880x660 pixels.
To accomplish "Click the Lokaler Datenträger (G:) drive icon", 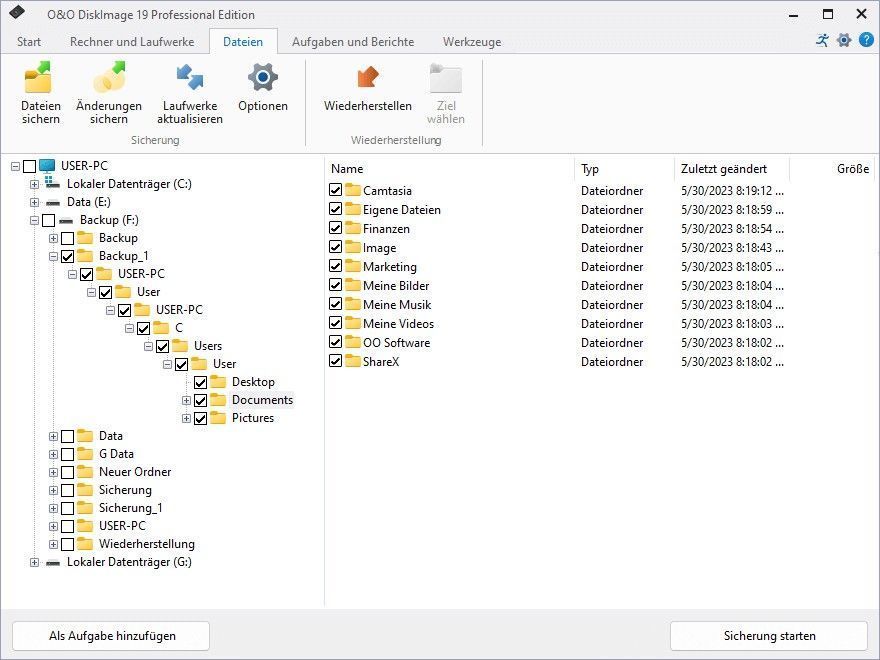I will pyautogui.click(x=53, y=562).
